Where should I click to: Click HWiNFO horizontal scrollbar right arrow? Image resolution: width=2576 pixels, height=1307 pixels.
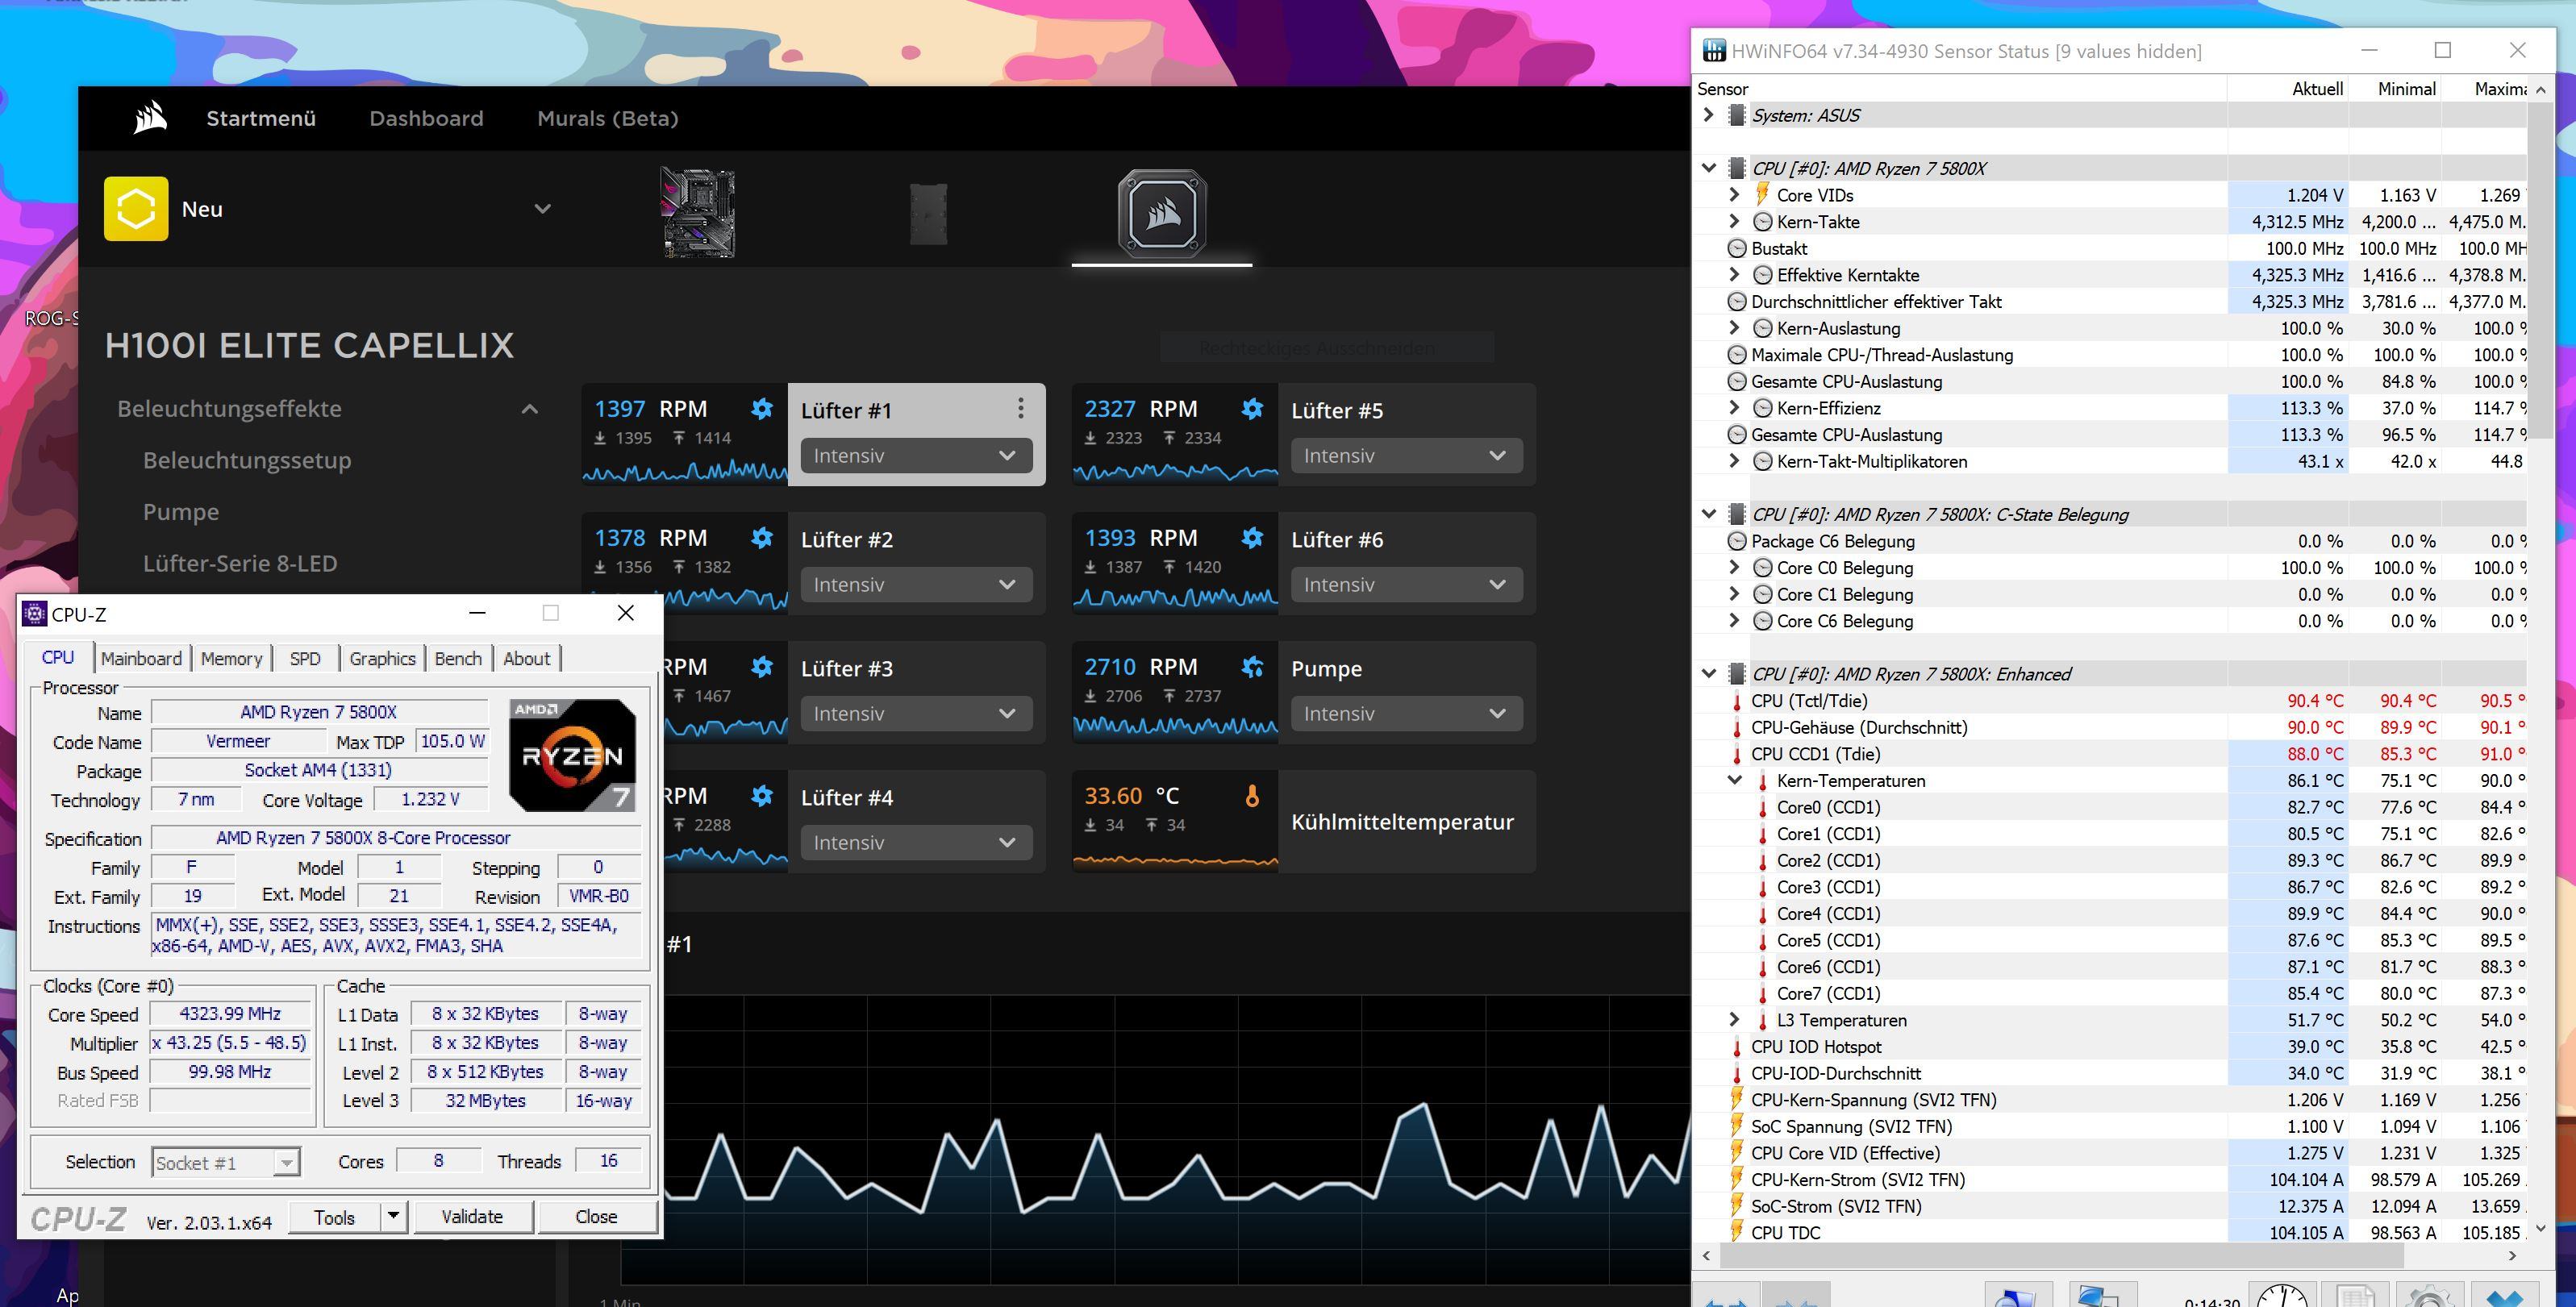pyautogui.click(x=2511, y=1255)
